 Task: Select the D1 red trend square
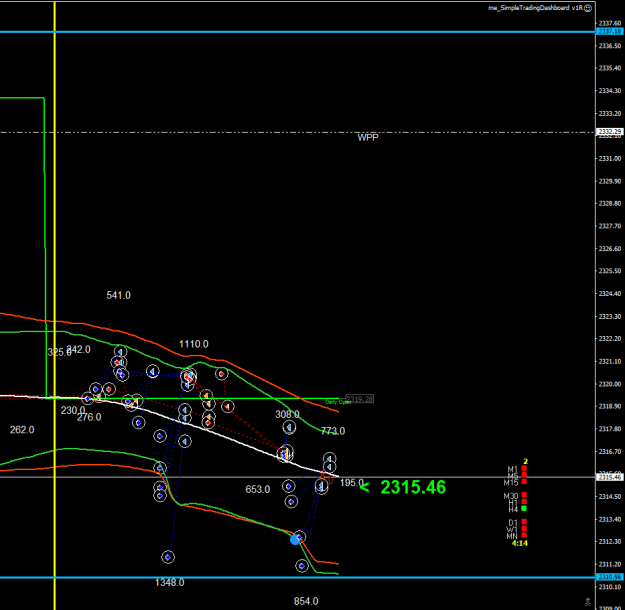pos(524,522)
